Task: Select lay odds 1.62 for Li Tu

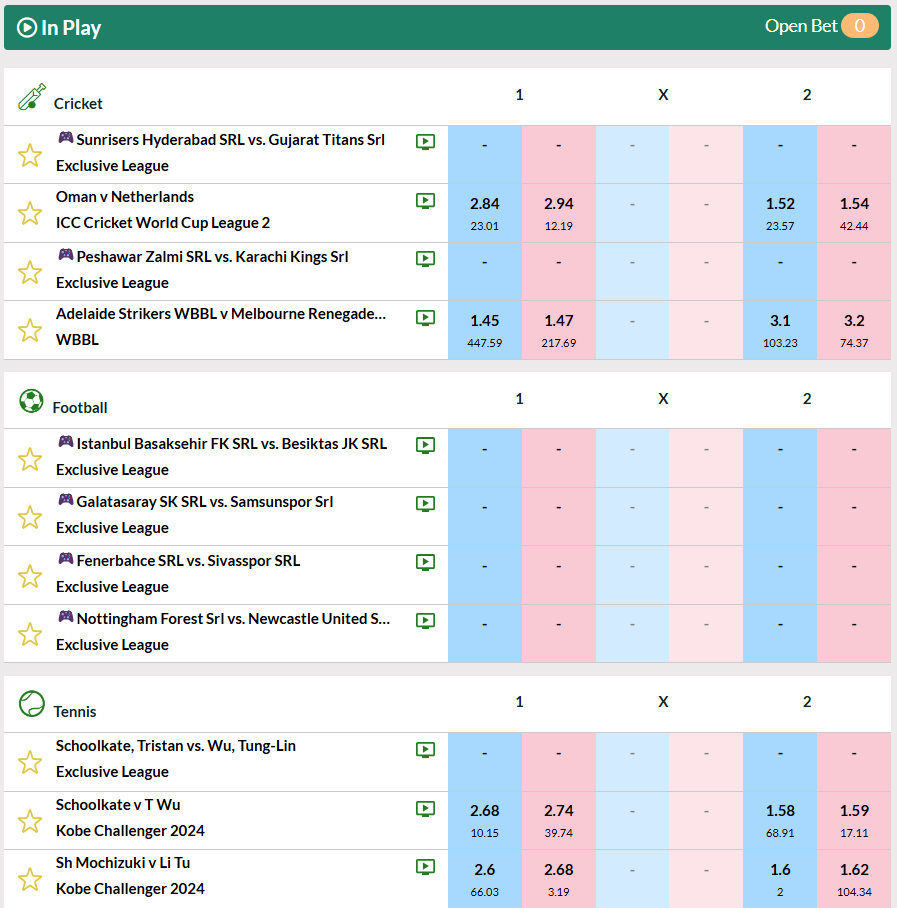Action: [854, 878]
